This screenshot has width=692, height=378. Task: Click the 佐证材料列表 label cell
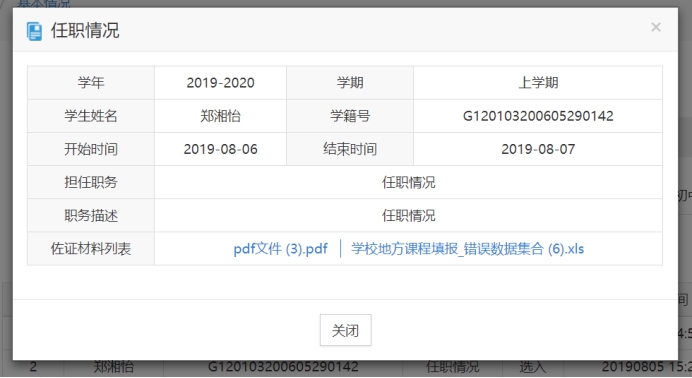point(91,249)
